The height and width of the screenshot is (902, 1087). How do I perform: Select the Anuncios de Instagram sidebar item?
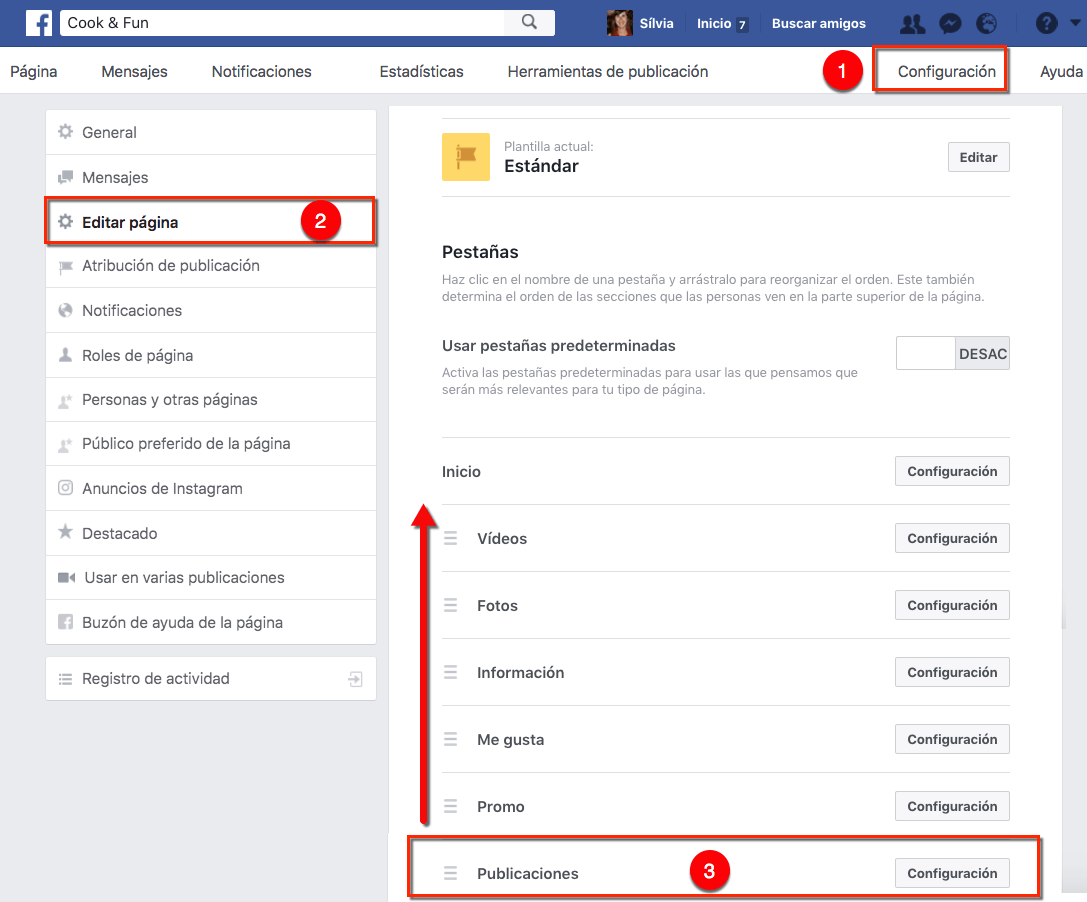160,488
